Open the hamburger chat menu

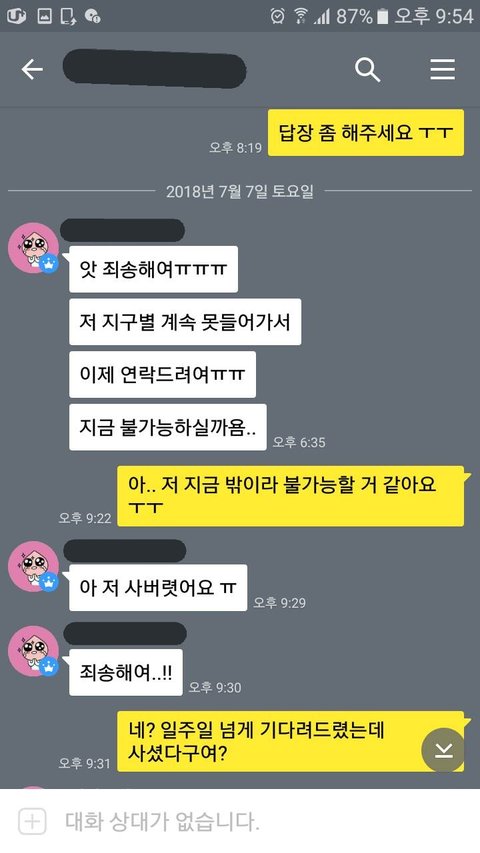coord(442,70)
